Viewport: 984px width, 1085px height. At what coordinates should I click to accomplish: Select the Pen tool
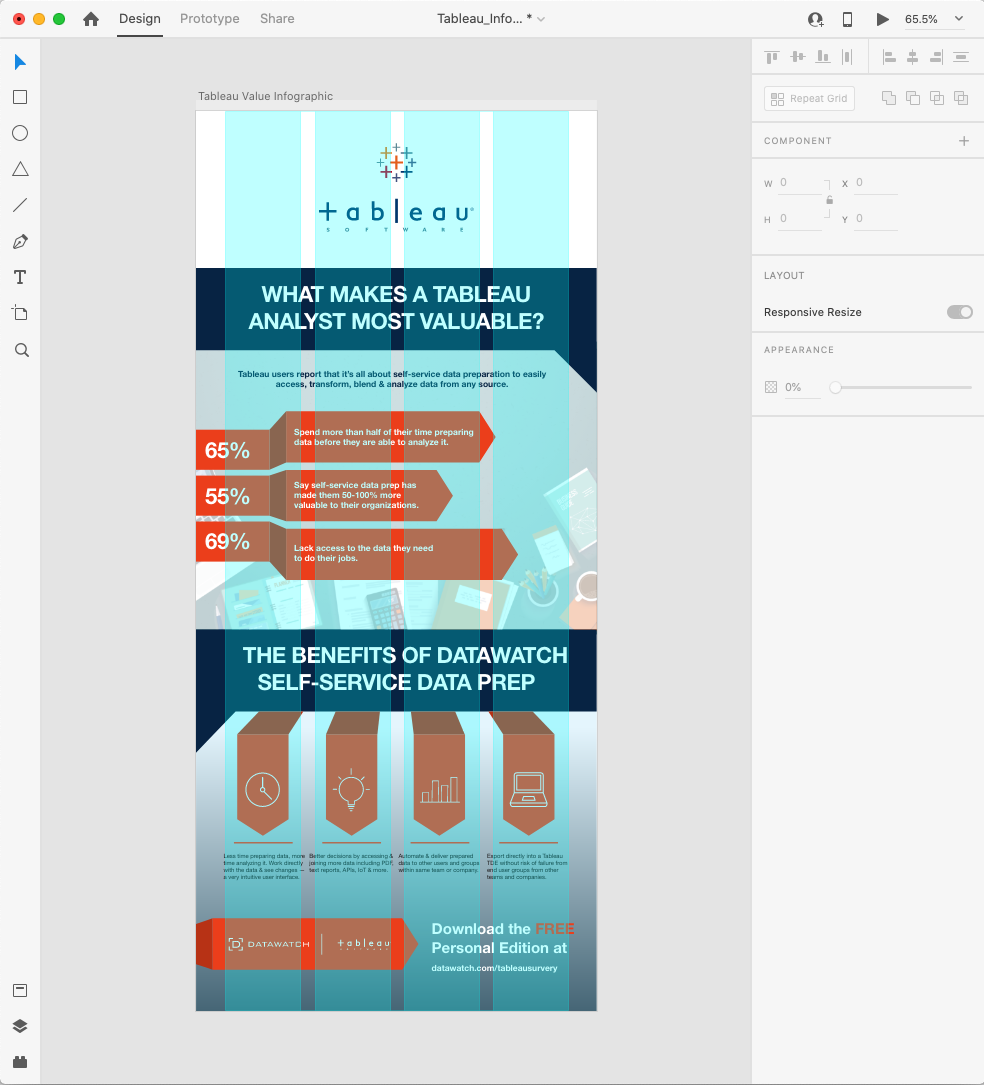[x=20, y=241]
